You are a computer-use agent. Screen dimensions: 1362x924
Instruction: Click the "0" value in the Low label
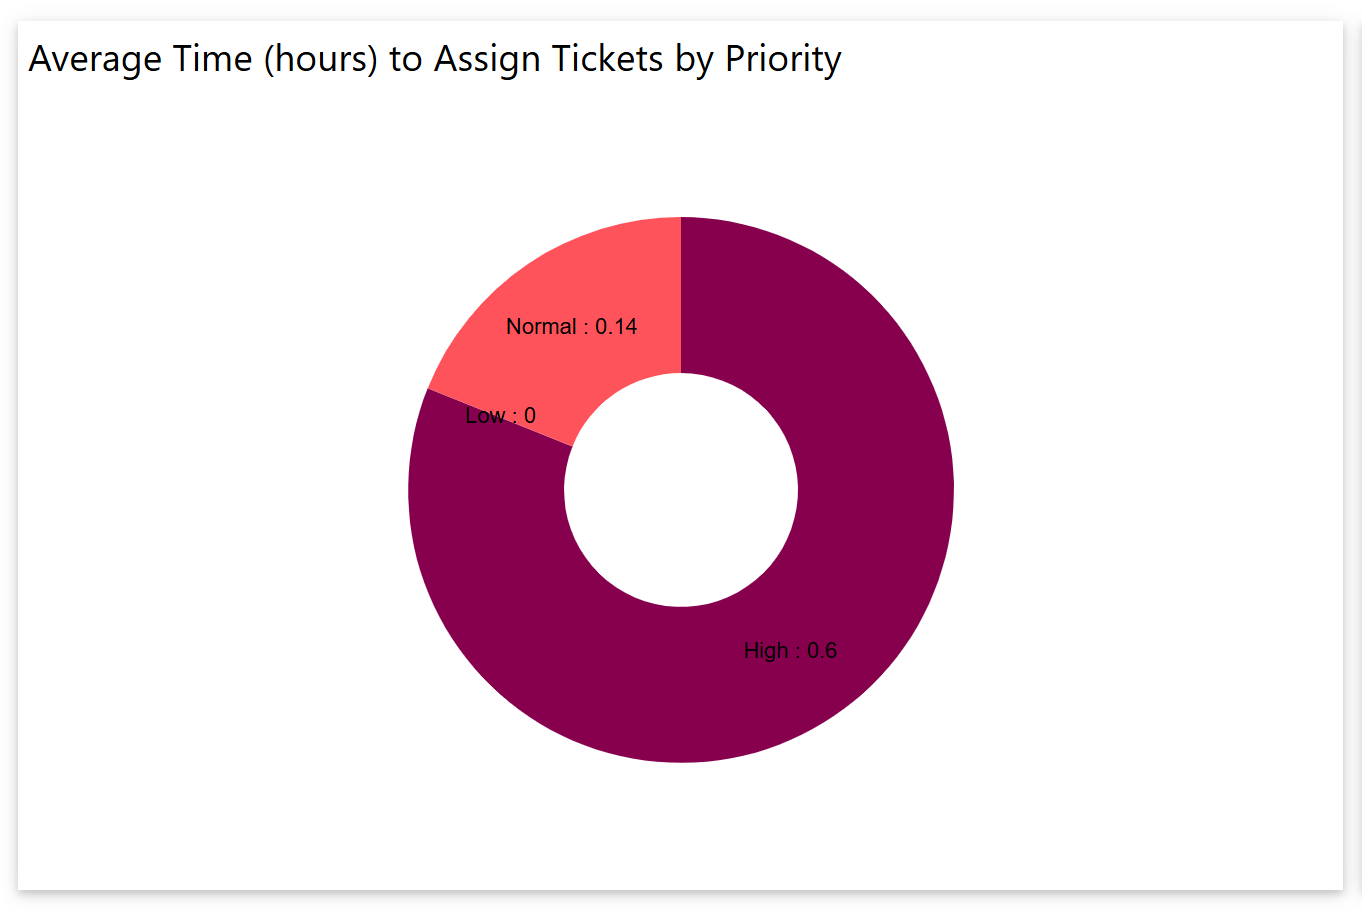pyautogui.click(x=530, y=416)
